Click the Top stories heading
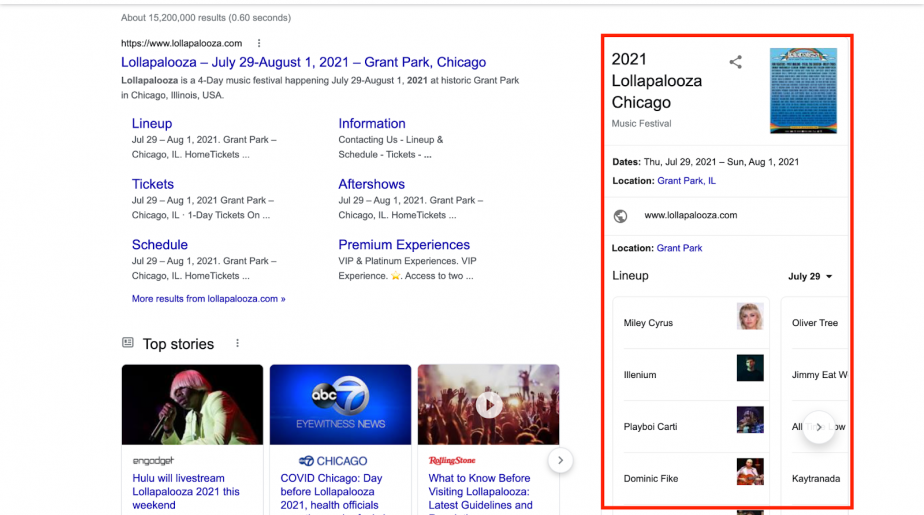Screen dimensions: 924x515 click(178, 344)
